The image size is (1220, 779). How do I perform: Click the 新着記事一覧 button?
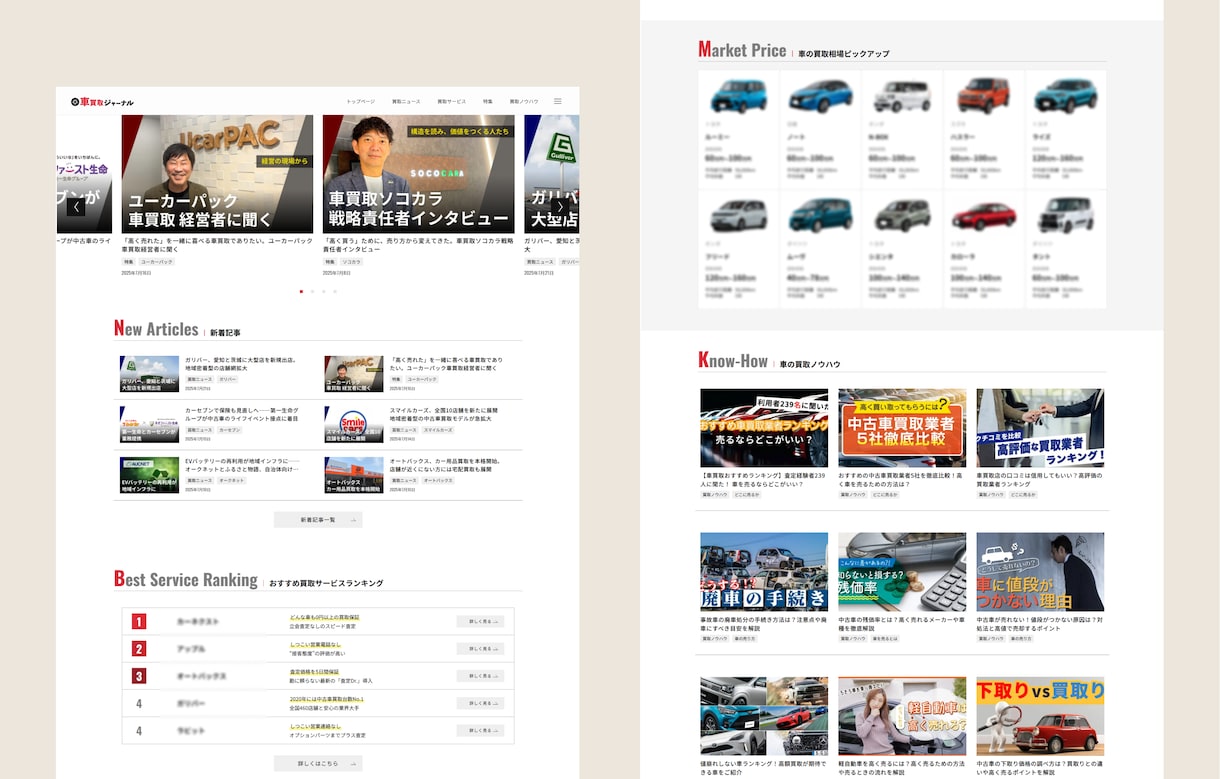click(x=318, y=520)
